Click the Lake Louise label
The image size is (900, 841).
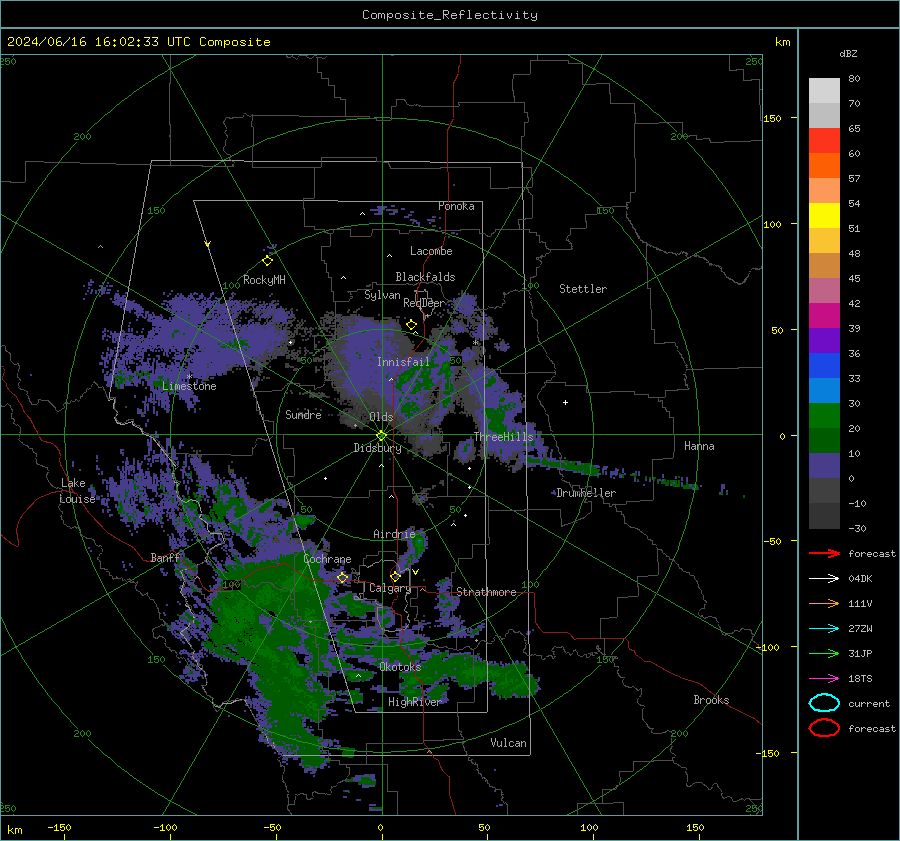click(77, 491)
